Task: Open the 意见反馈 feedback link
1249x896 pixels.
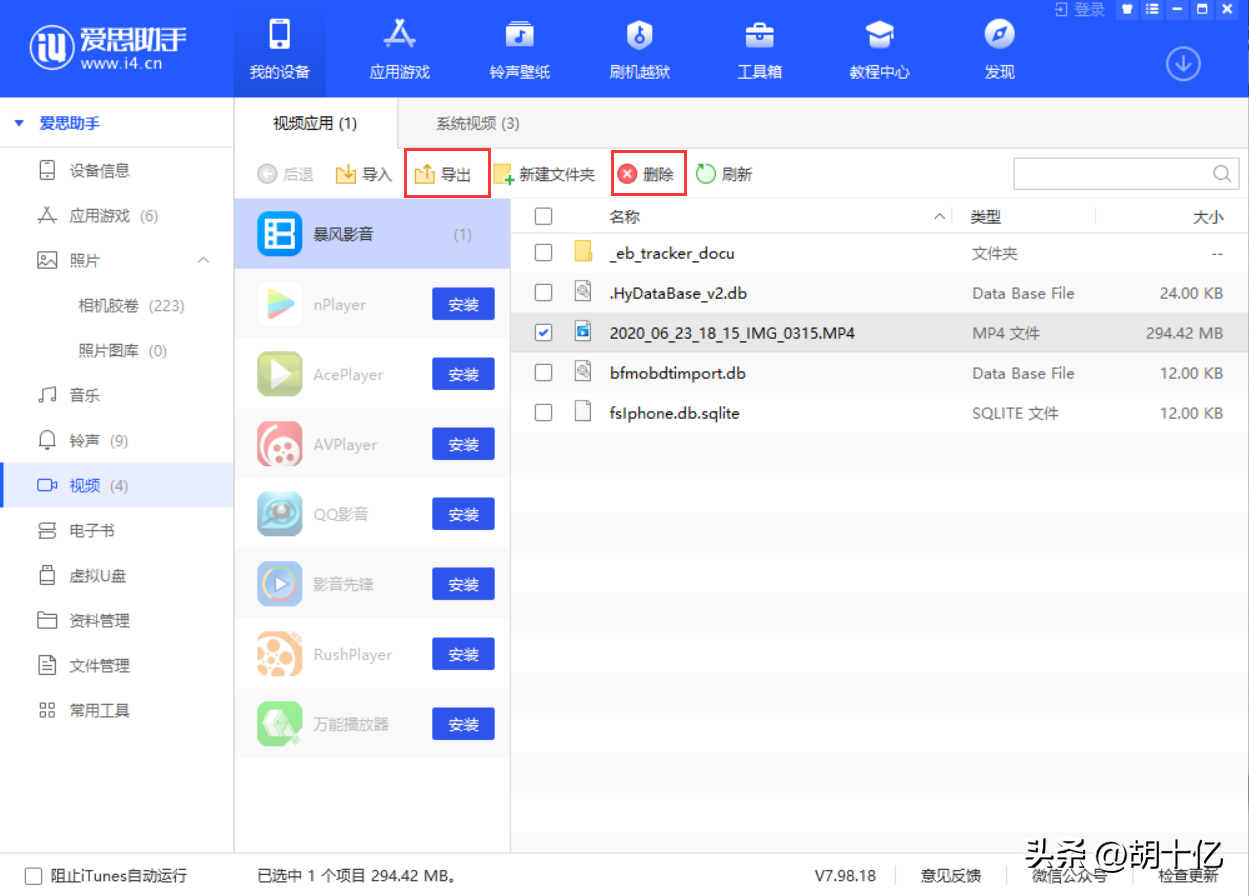Action: (950, 875)
